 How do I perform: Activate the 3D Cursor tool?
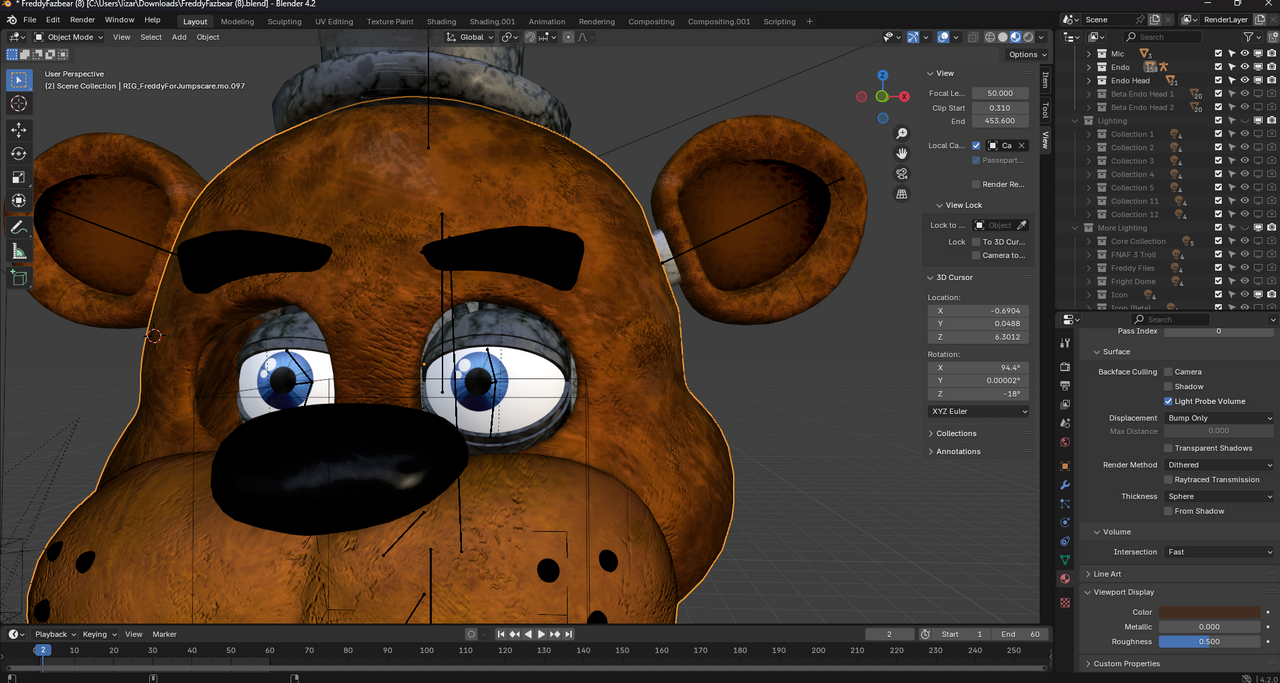19,104
